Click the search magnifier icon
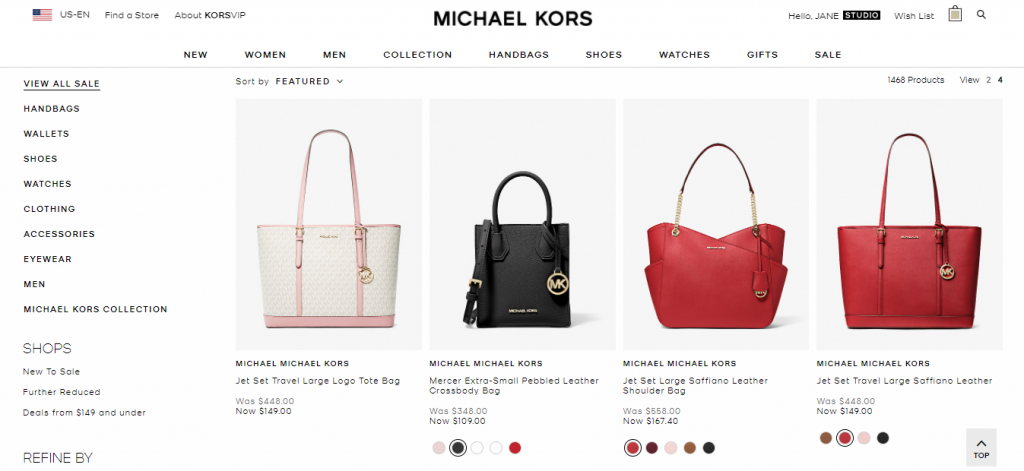Screen dimensions: 1024x471 pos(981,14)
